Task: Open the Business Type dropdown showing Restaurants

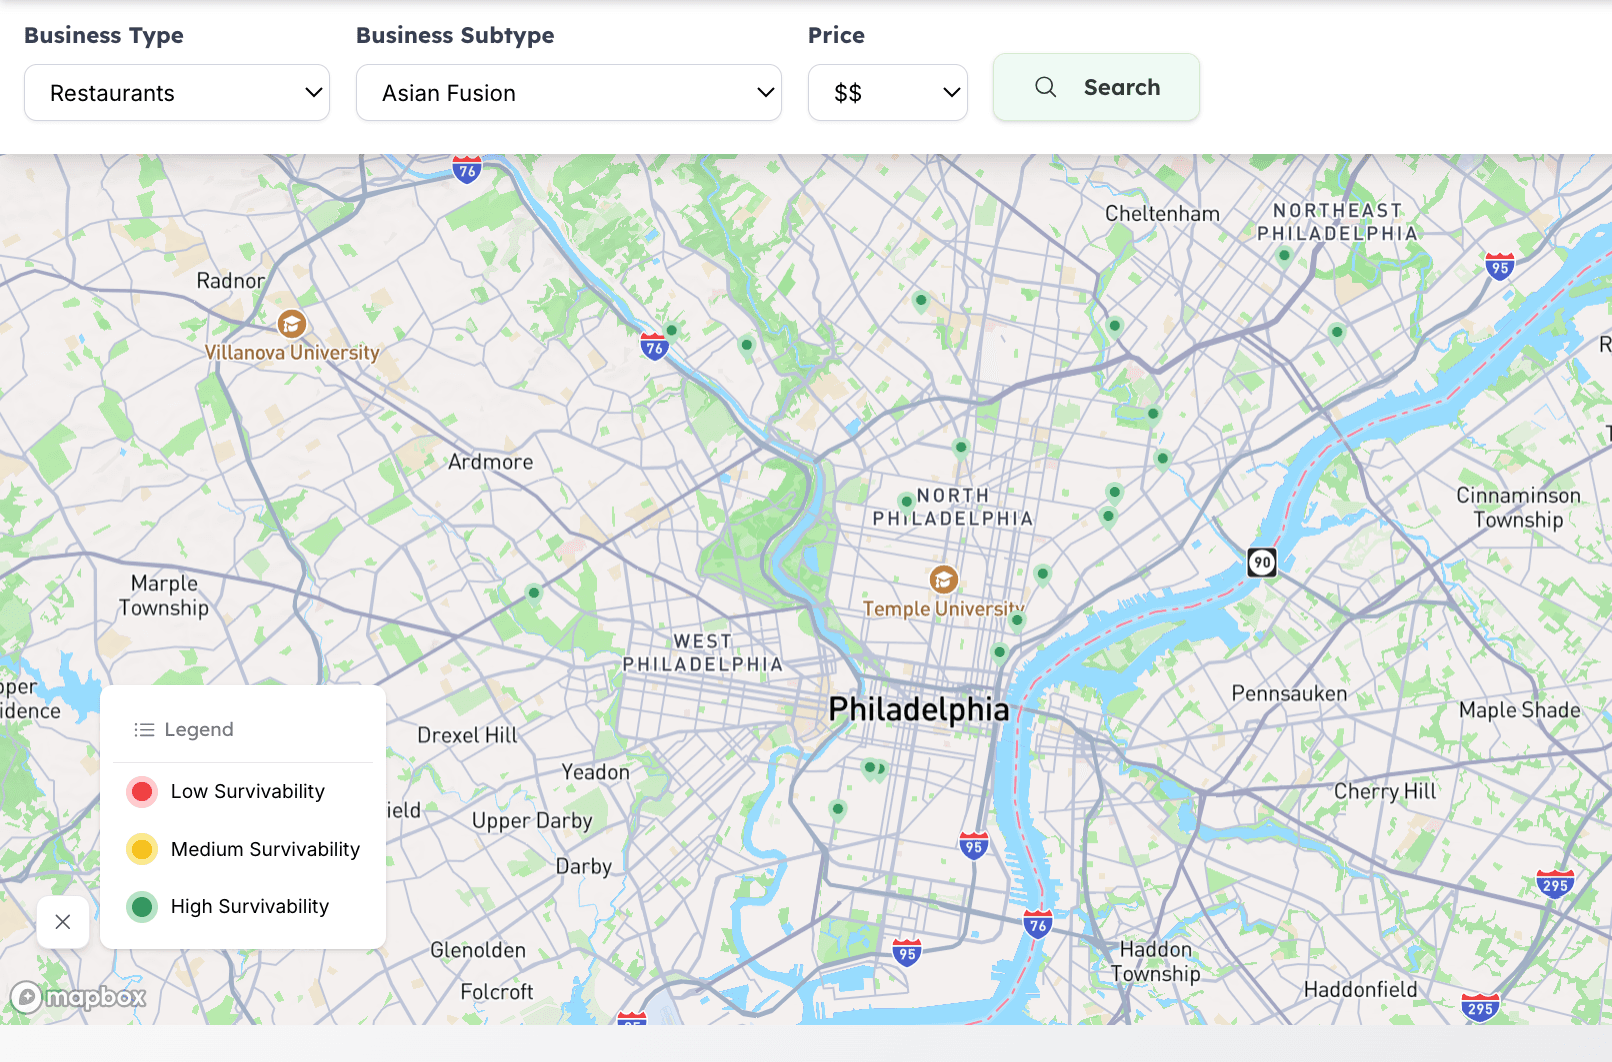Action: pos(176,92)
